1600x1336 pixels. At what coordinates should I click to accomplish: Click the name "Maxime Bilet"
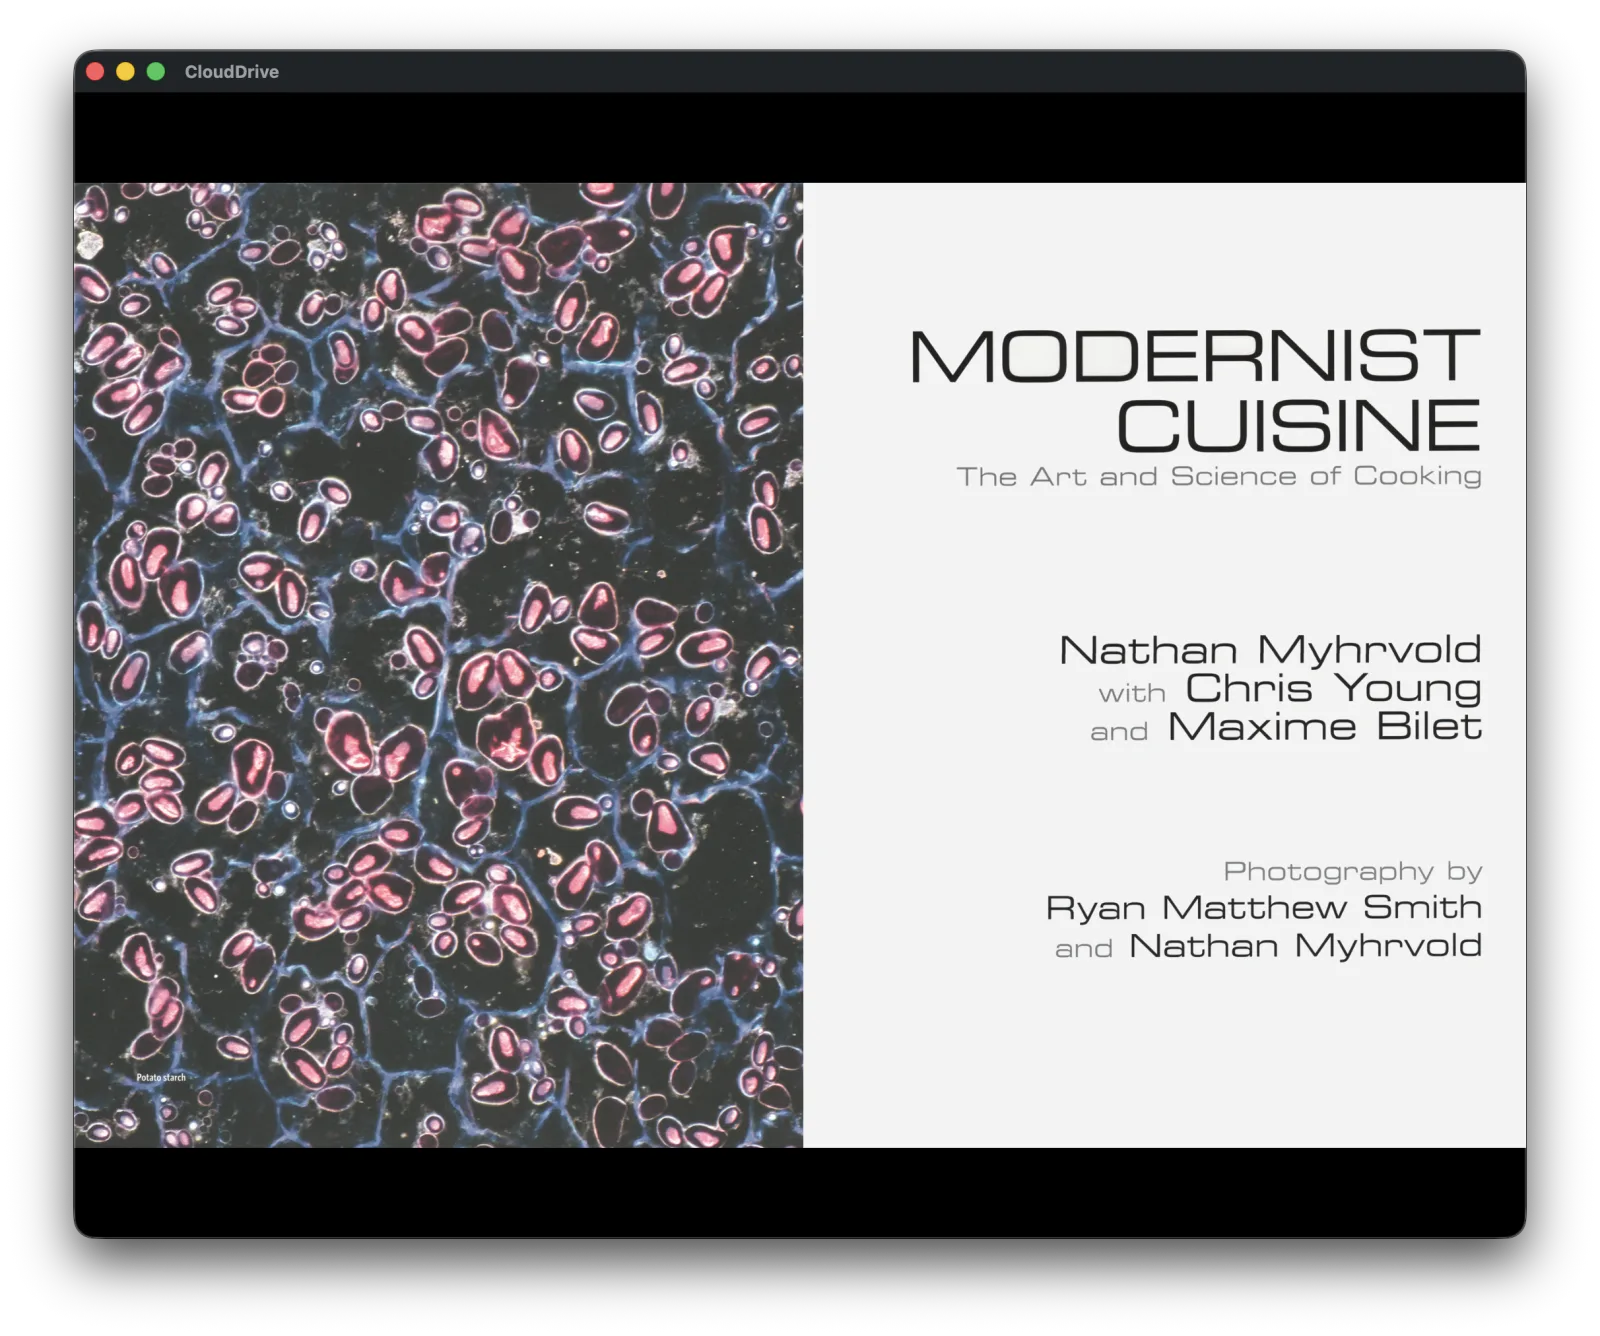[1325, 727]
